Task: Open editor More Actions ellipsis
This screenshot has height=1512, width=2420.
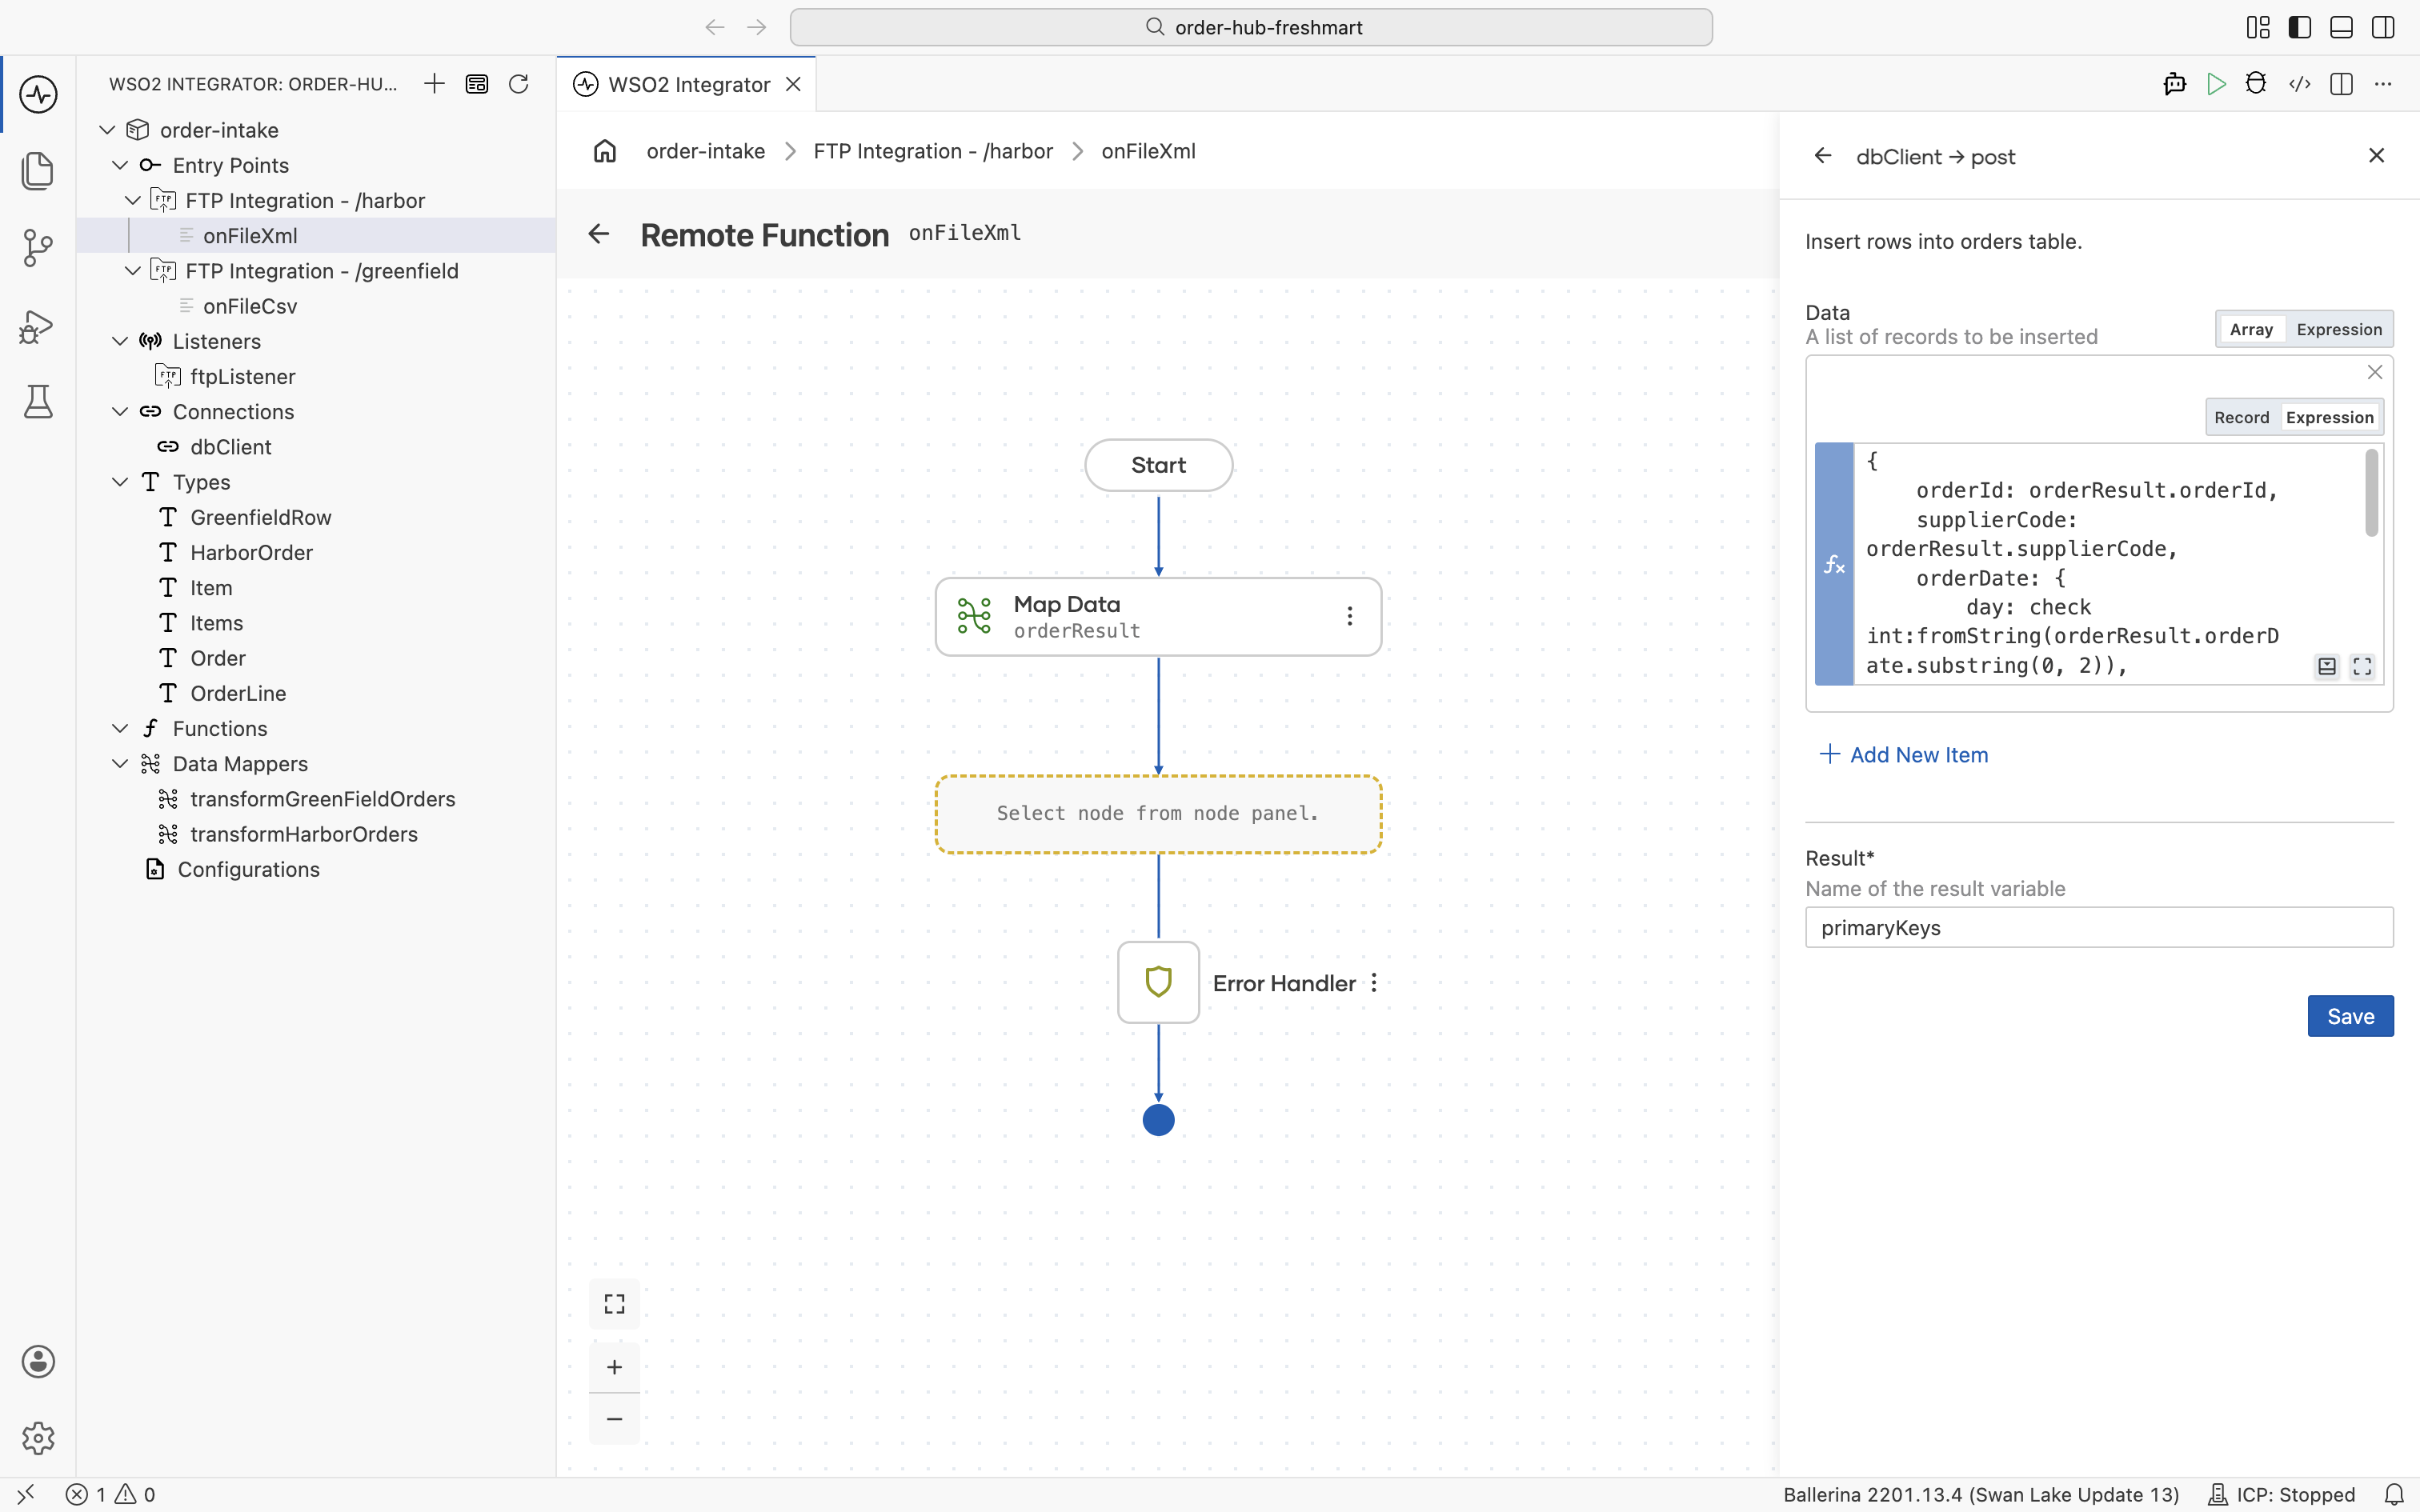Action: (x=2383, y=84)
